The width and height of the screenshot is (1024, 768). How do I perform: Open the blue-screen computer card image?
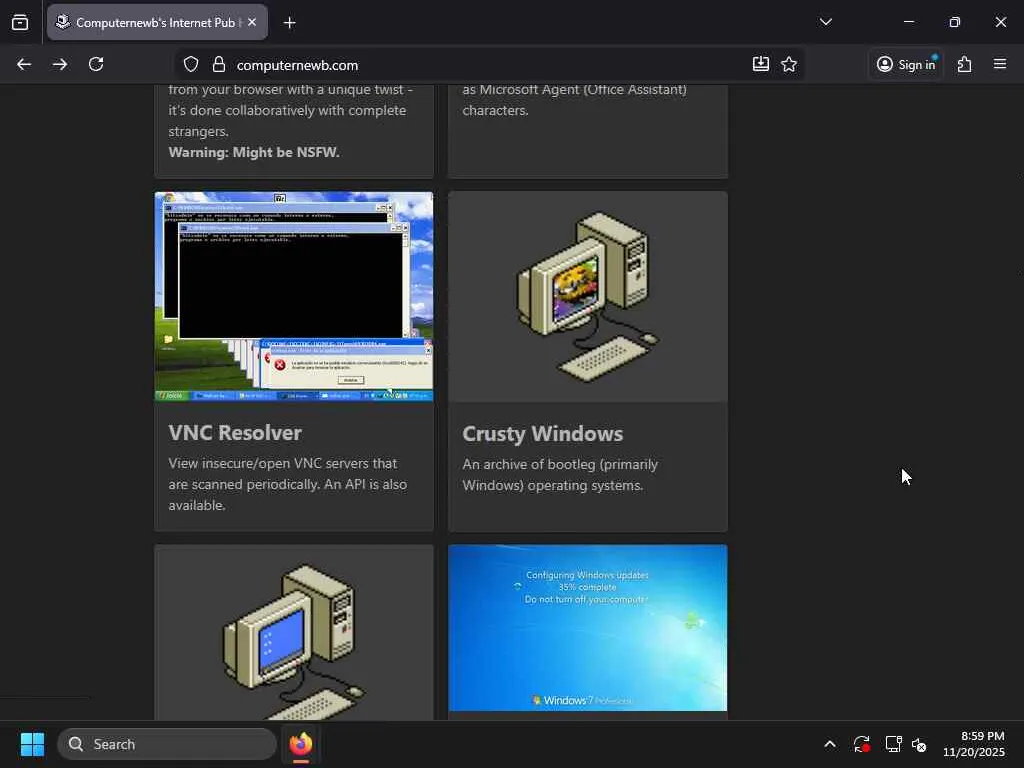(294, 632)
